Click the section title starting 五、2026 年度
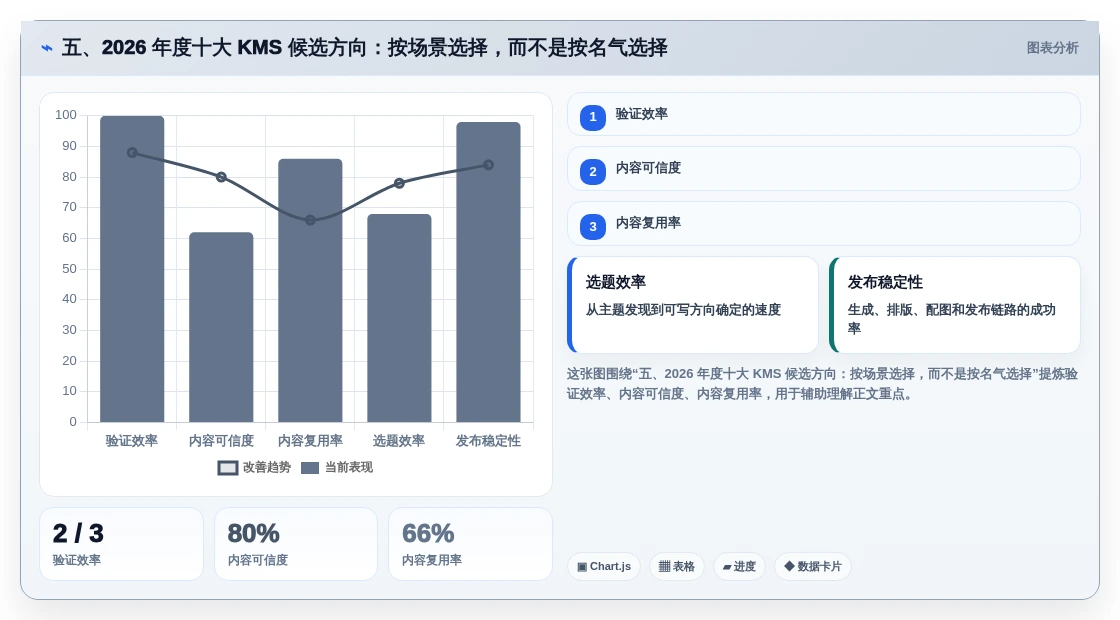Viewport: 1120px width, 620px height. tap(364, 48)
